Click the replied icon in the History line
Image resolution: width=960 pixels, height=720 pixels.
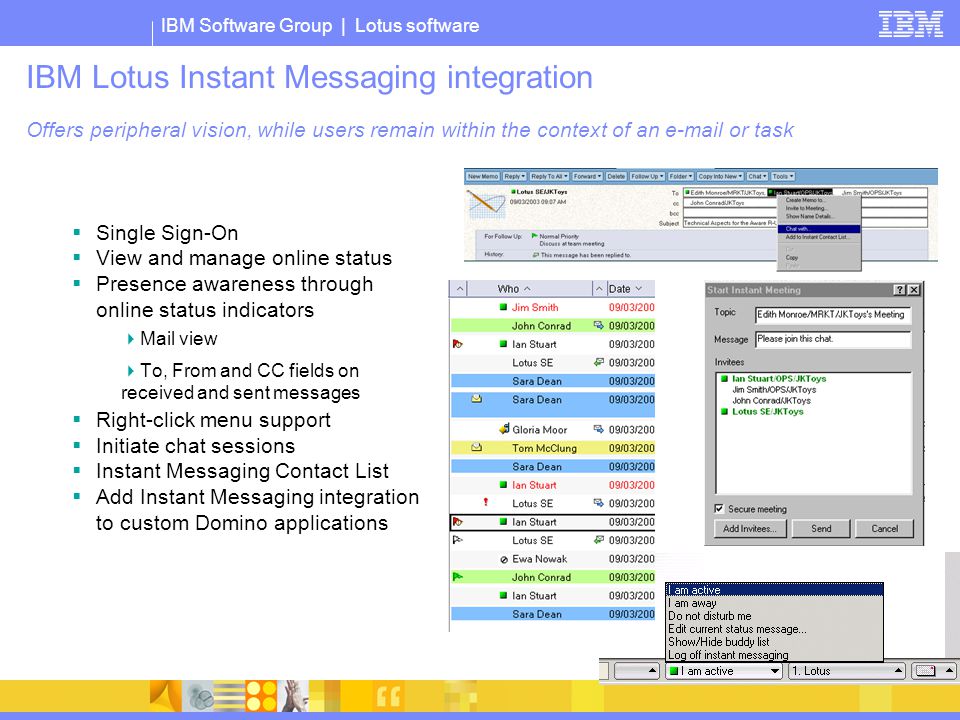[x=536, y=255]
